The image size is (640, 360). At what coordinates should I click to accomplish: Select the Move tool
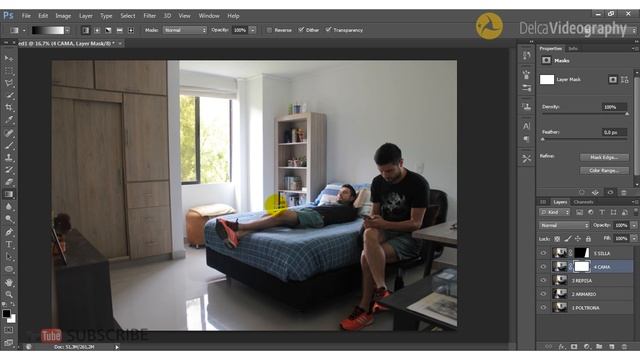click(x=9, y=58)
